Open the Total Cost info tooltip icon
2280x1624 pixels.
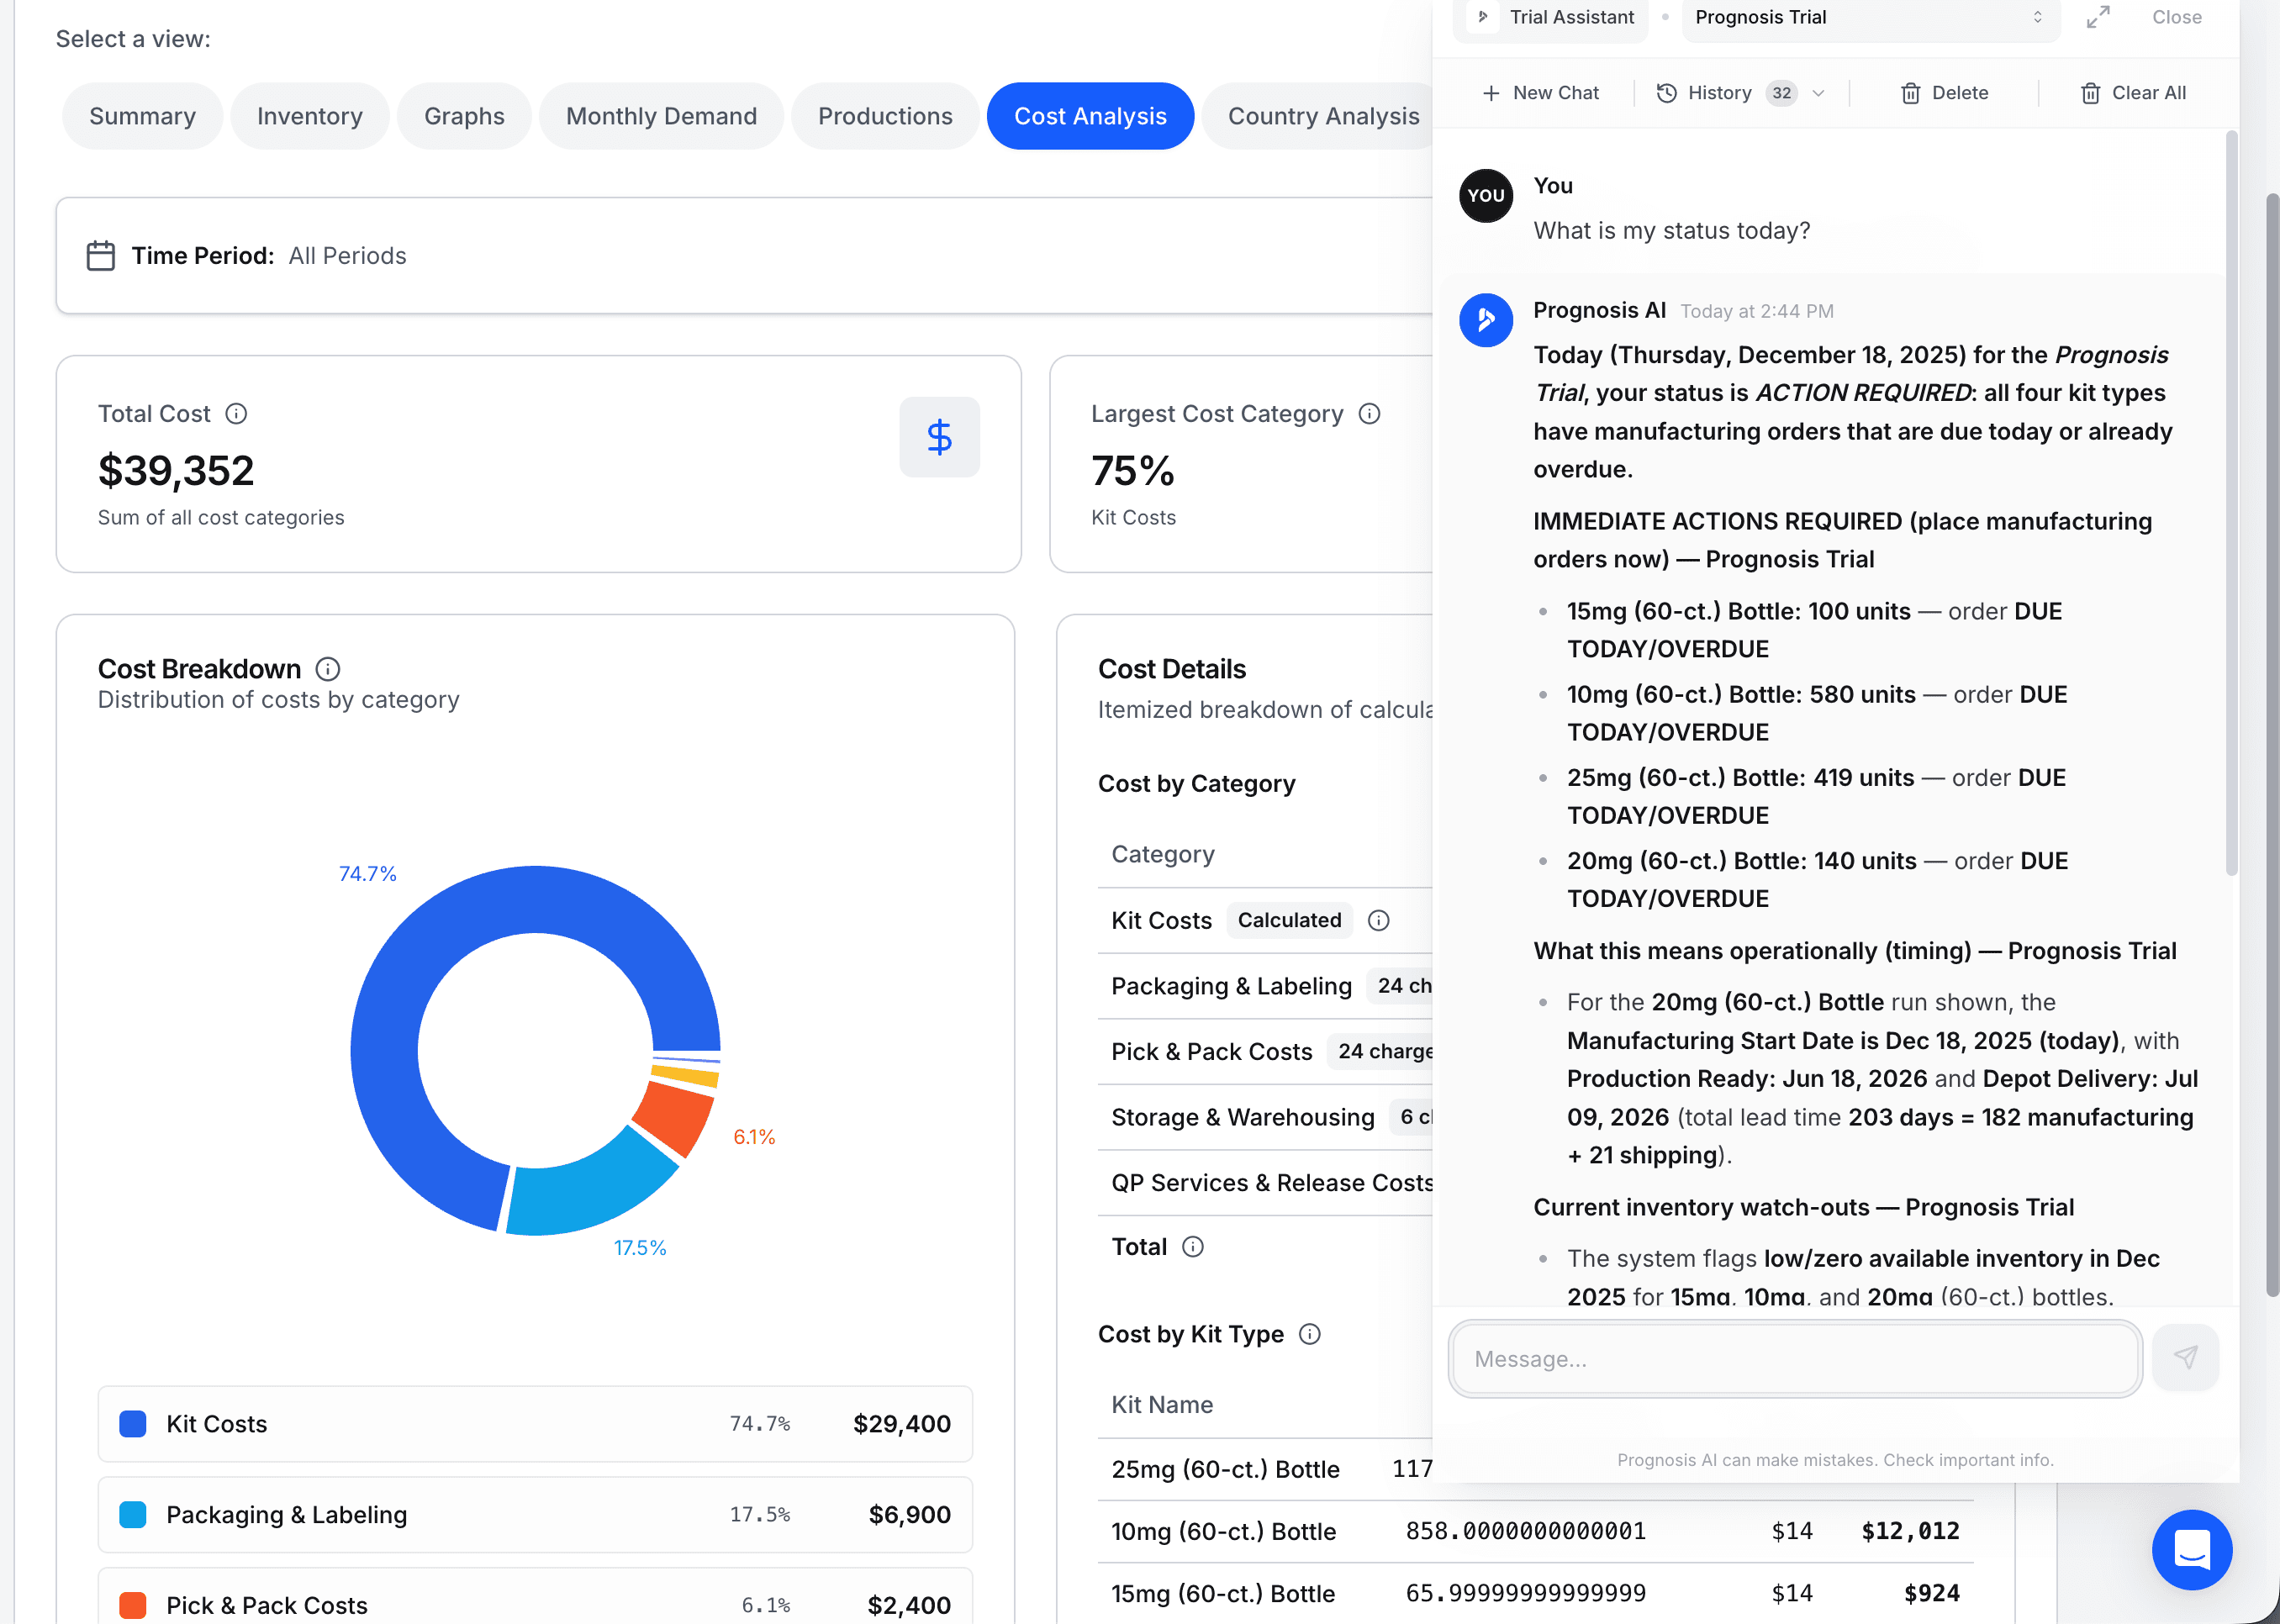click(x=236, y=413)
